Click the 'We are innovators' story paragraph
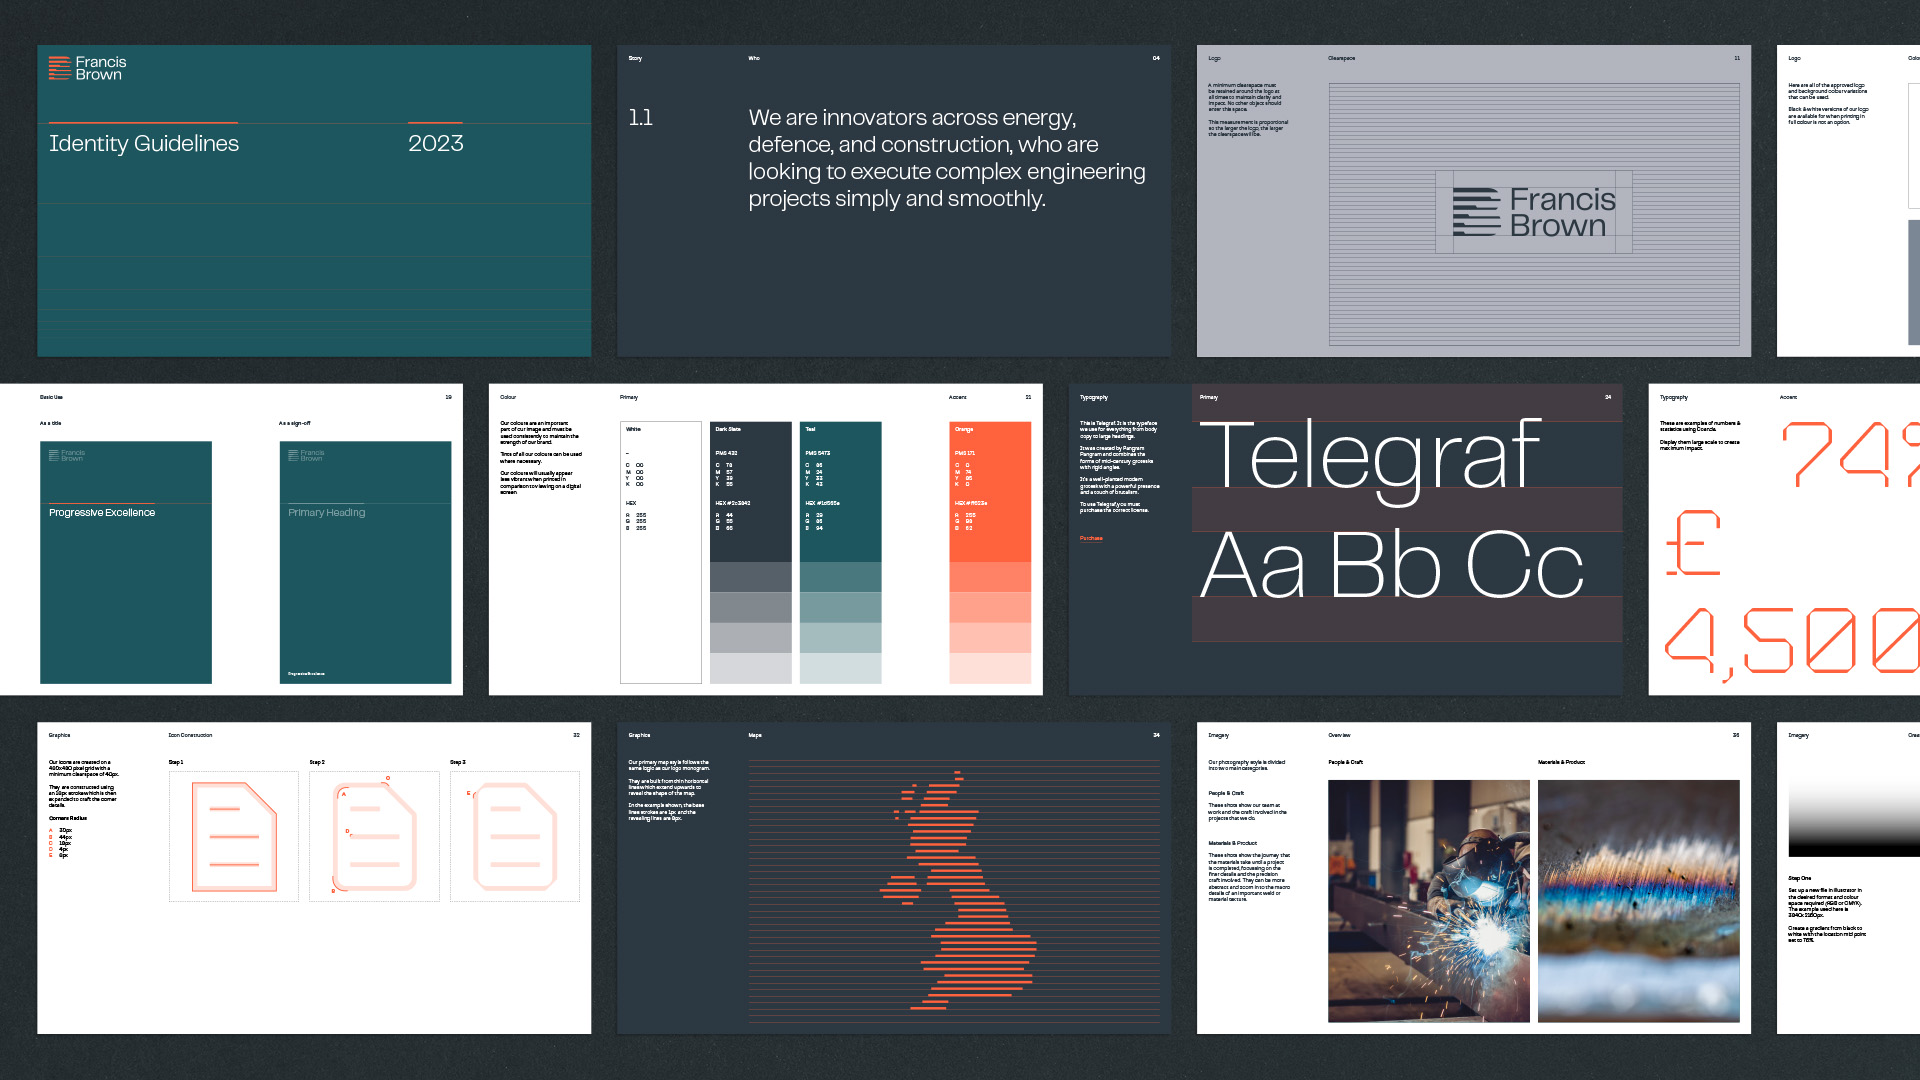 (946, 158)
